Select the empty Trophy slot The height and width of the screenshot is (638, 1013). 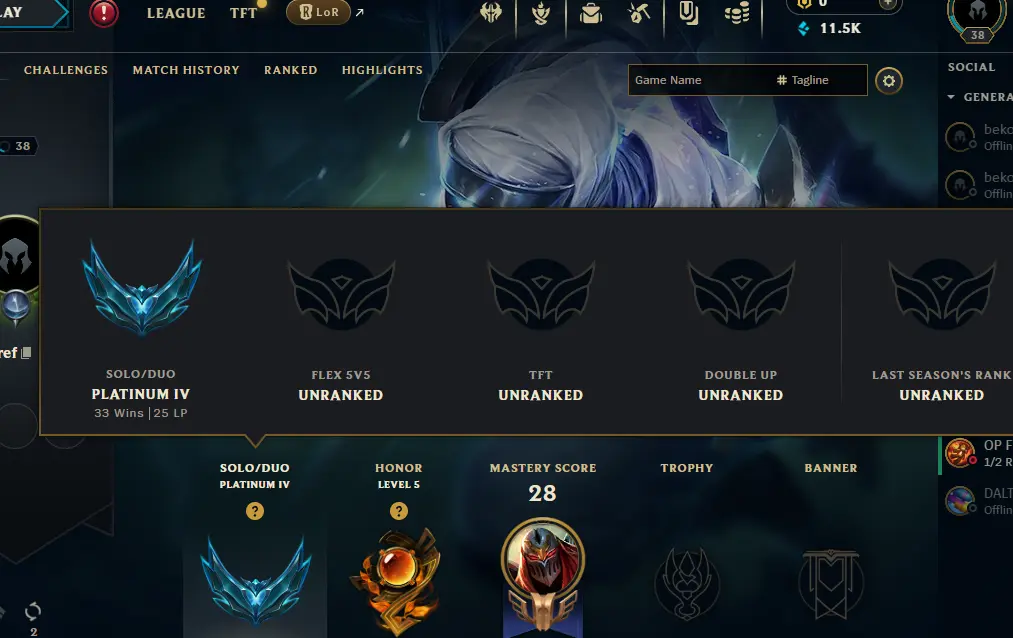point(687,583)
